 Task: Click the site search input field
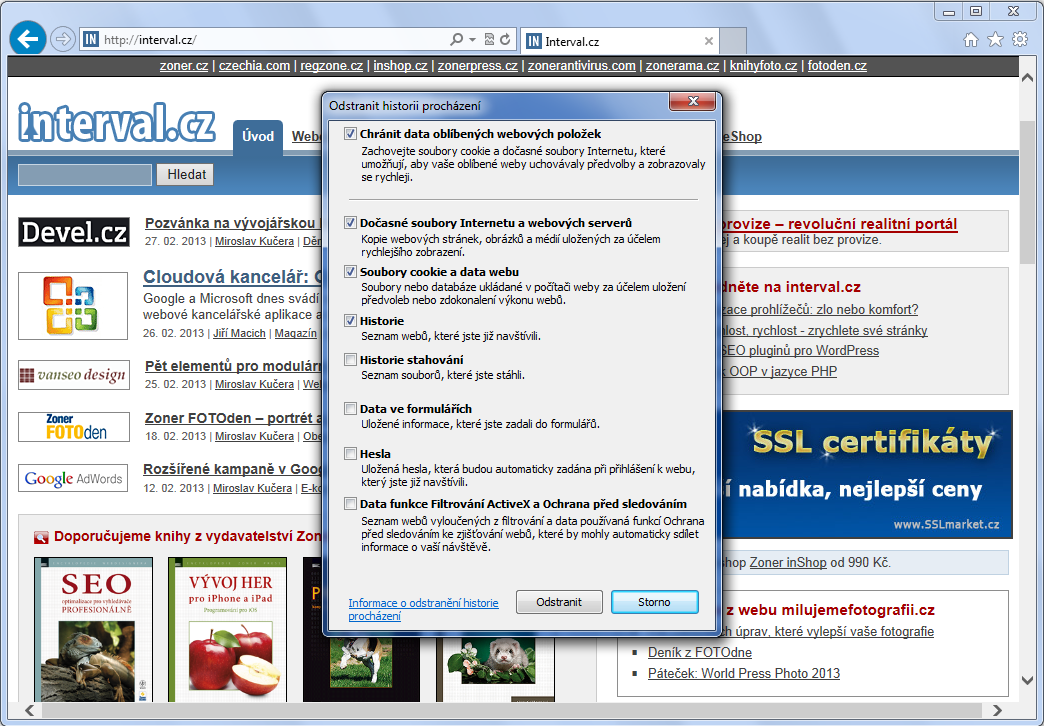(x=85, y=175)
